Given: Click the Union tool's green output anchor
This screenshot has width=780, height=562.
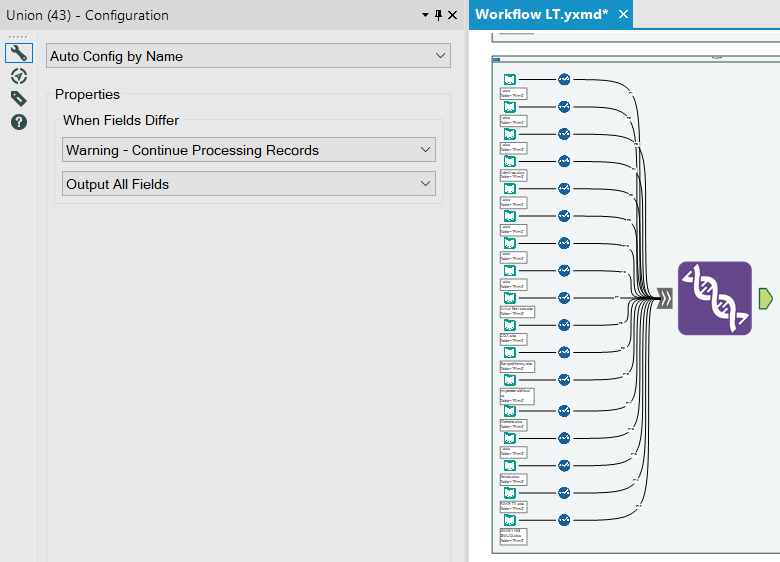Looking at the screenshot, I should (766, 298).
